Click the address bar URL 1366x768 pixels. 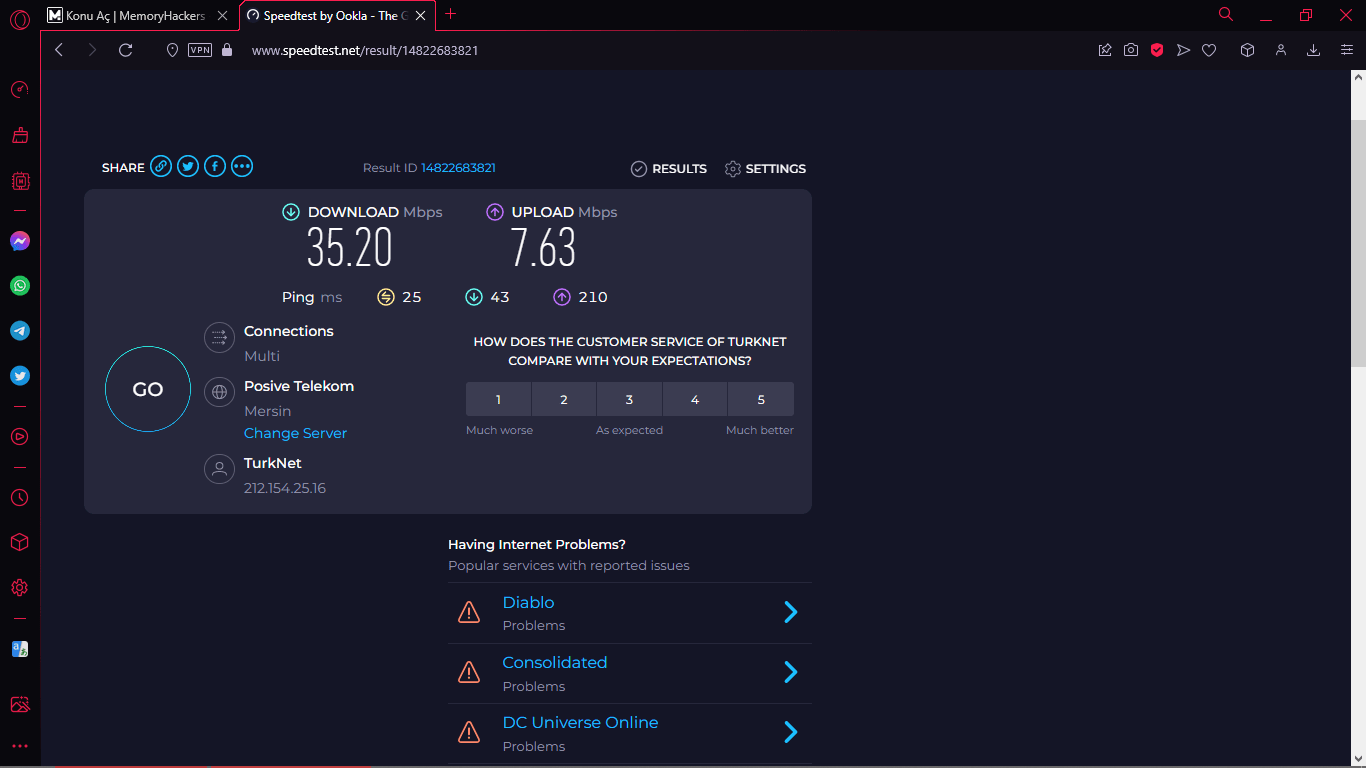pyautogui.click(x=365, y=50)
